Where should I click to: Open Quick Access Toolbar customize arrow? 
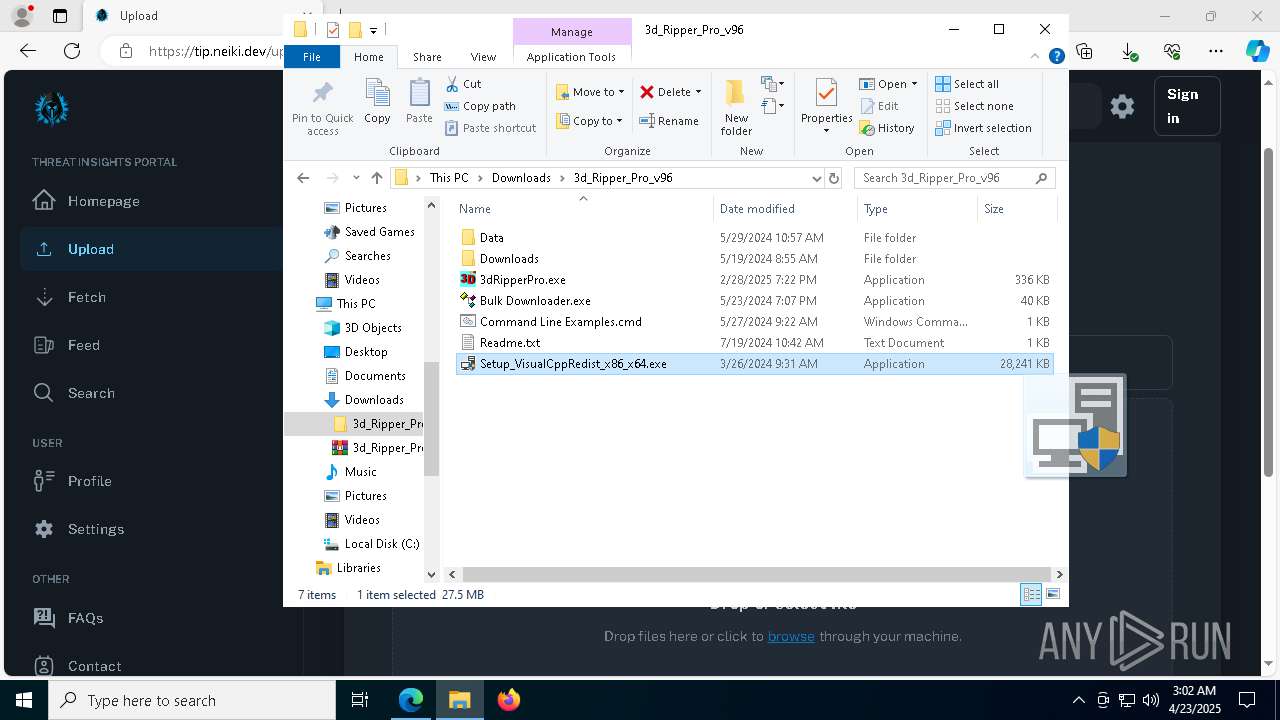click(x=373, y=30)
